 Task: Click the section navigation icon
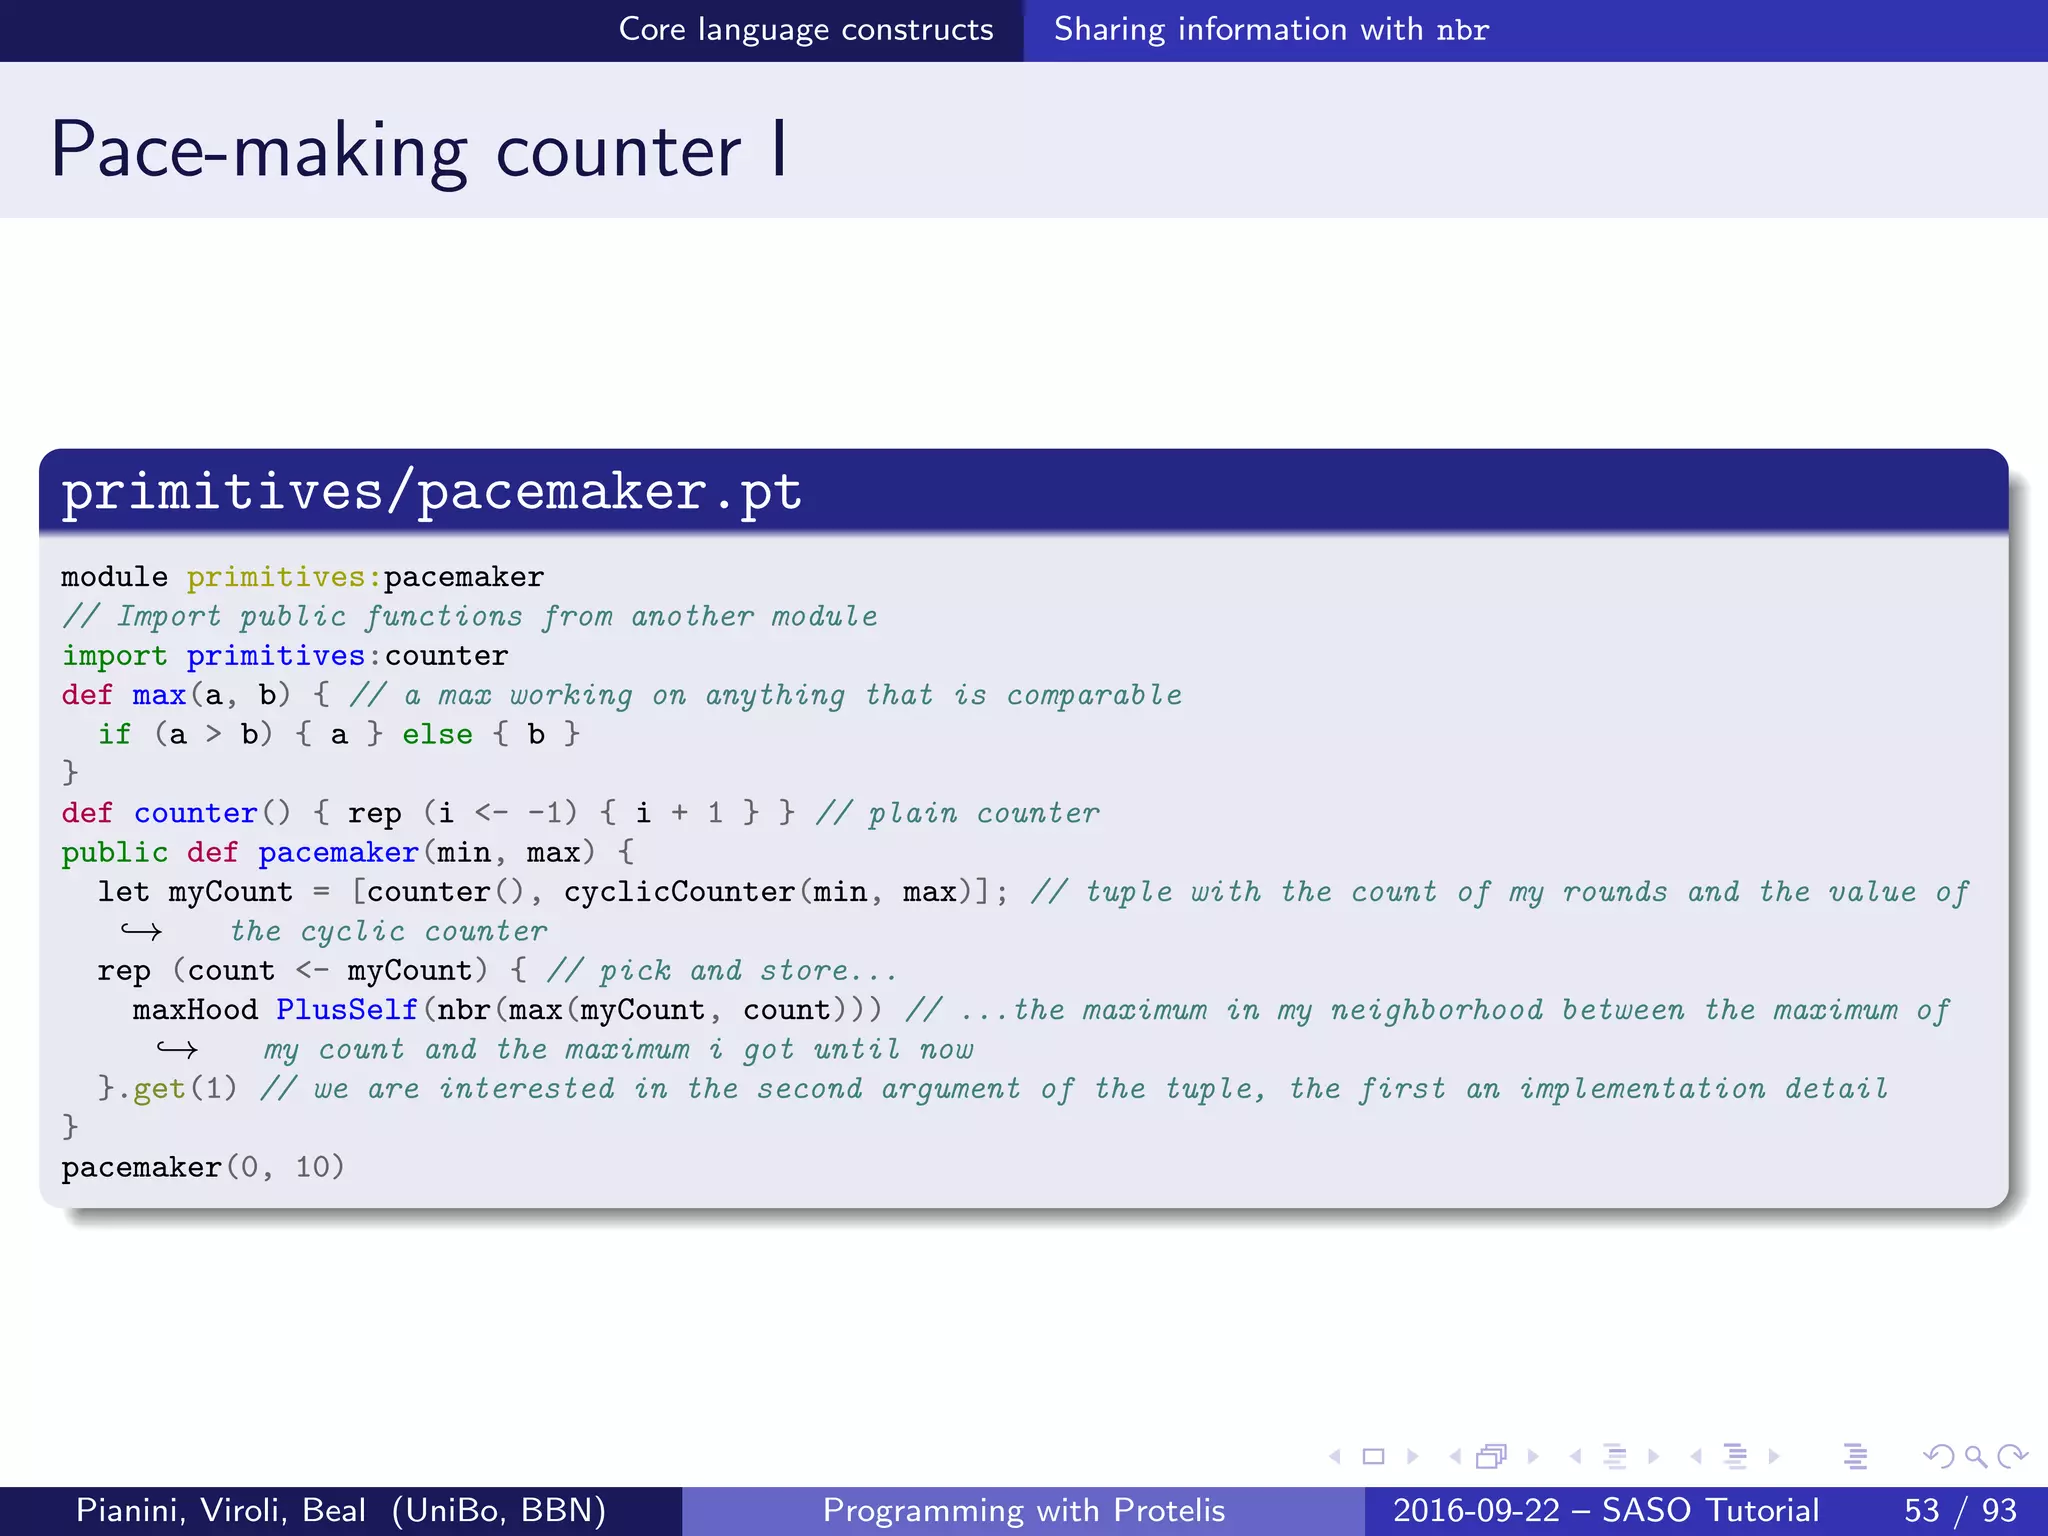tap(1736, 1457)
